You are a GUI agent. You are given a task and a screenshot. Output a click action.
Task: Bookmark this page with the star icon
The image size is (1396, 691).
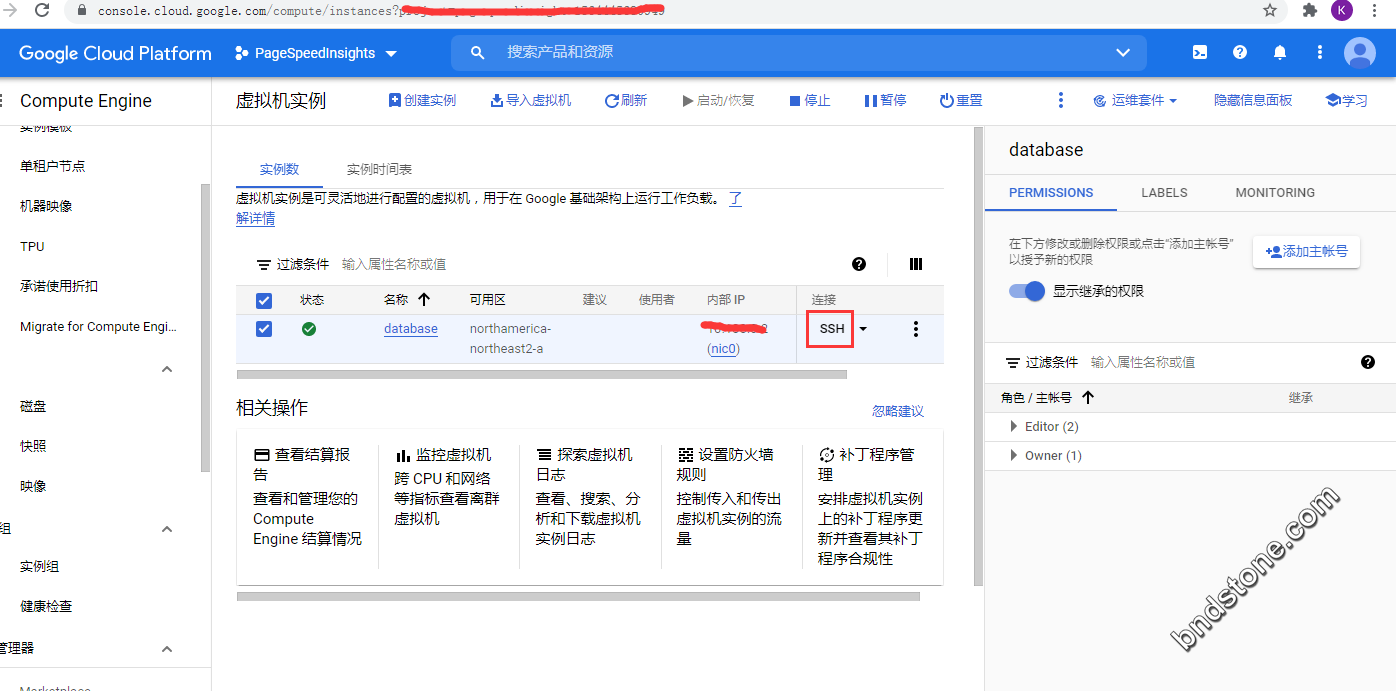point(1270,10)
